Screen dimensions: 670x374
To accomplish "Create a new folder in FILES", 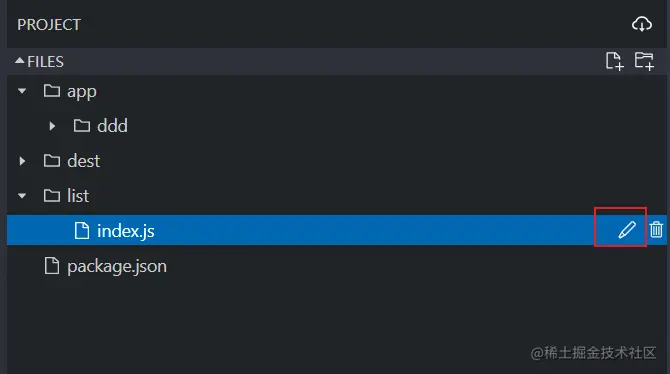I will pyautogui.click(x=644, y=61).
